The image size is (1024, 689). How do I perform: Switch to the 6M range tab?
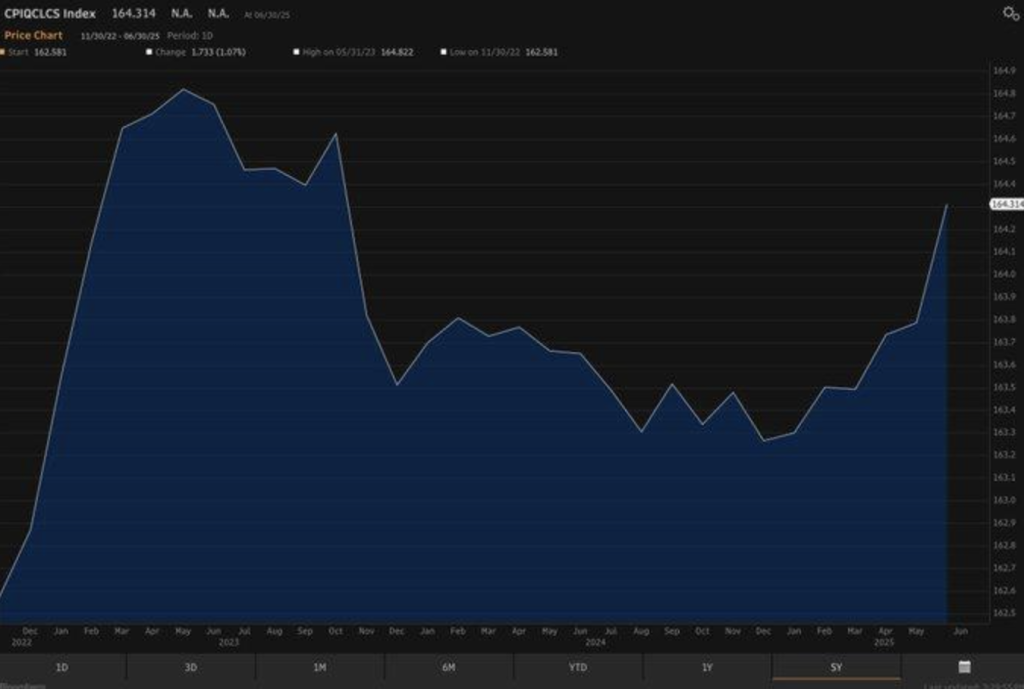coord(449,667)
